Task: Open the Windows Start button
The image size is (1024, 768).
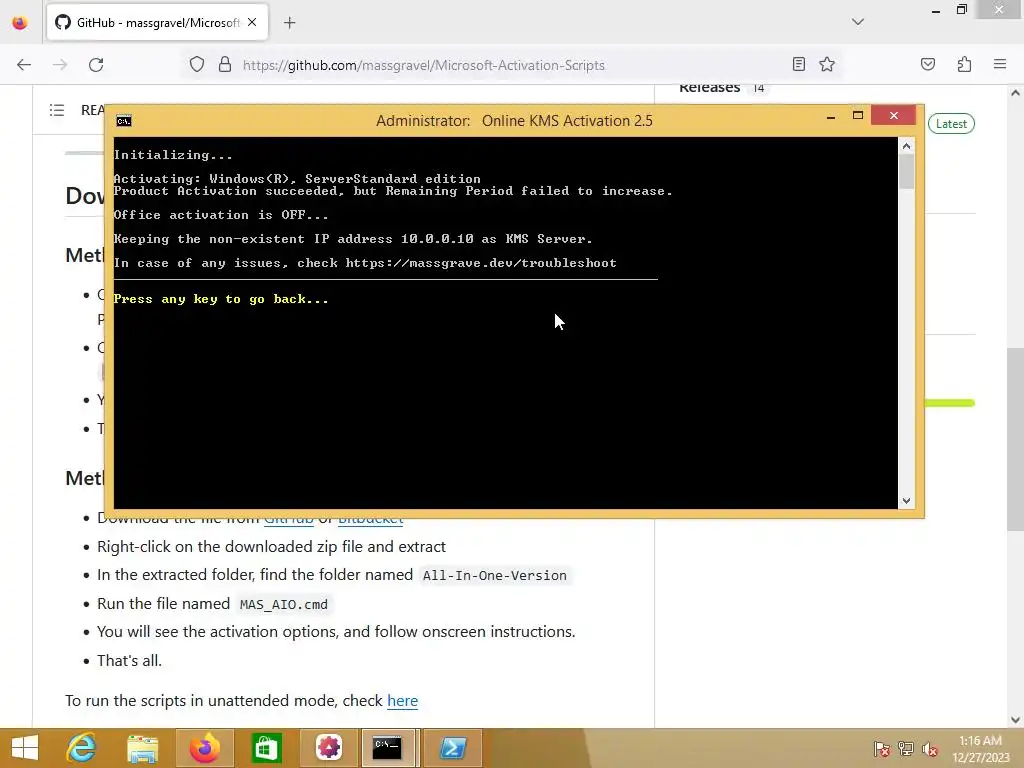Action: pyautogui.click(x=24, y=748)
